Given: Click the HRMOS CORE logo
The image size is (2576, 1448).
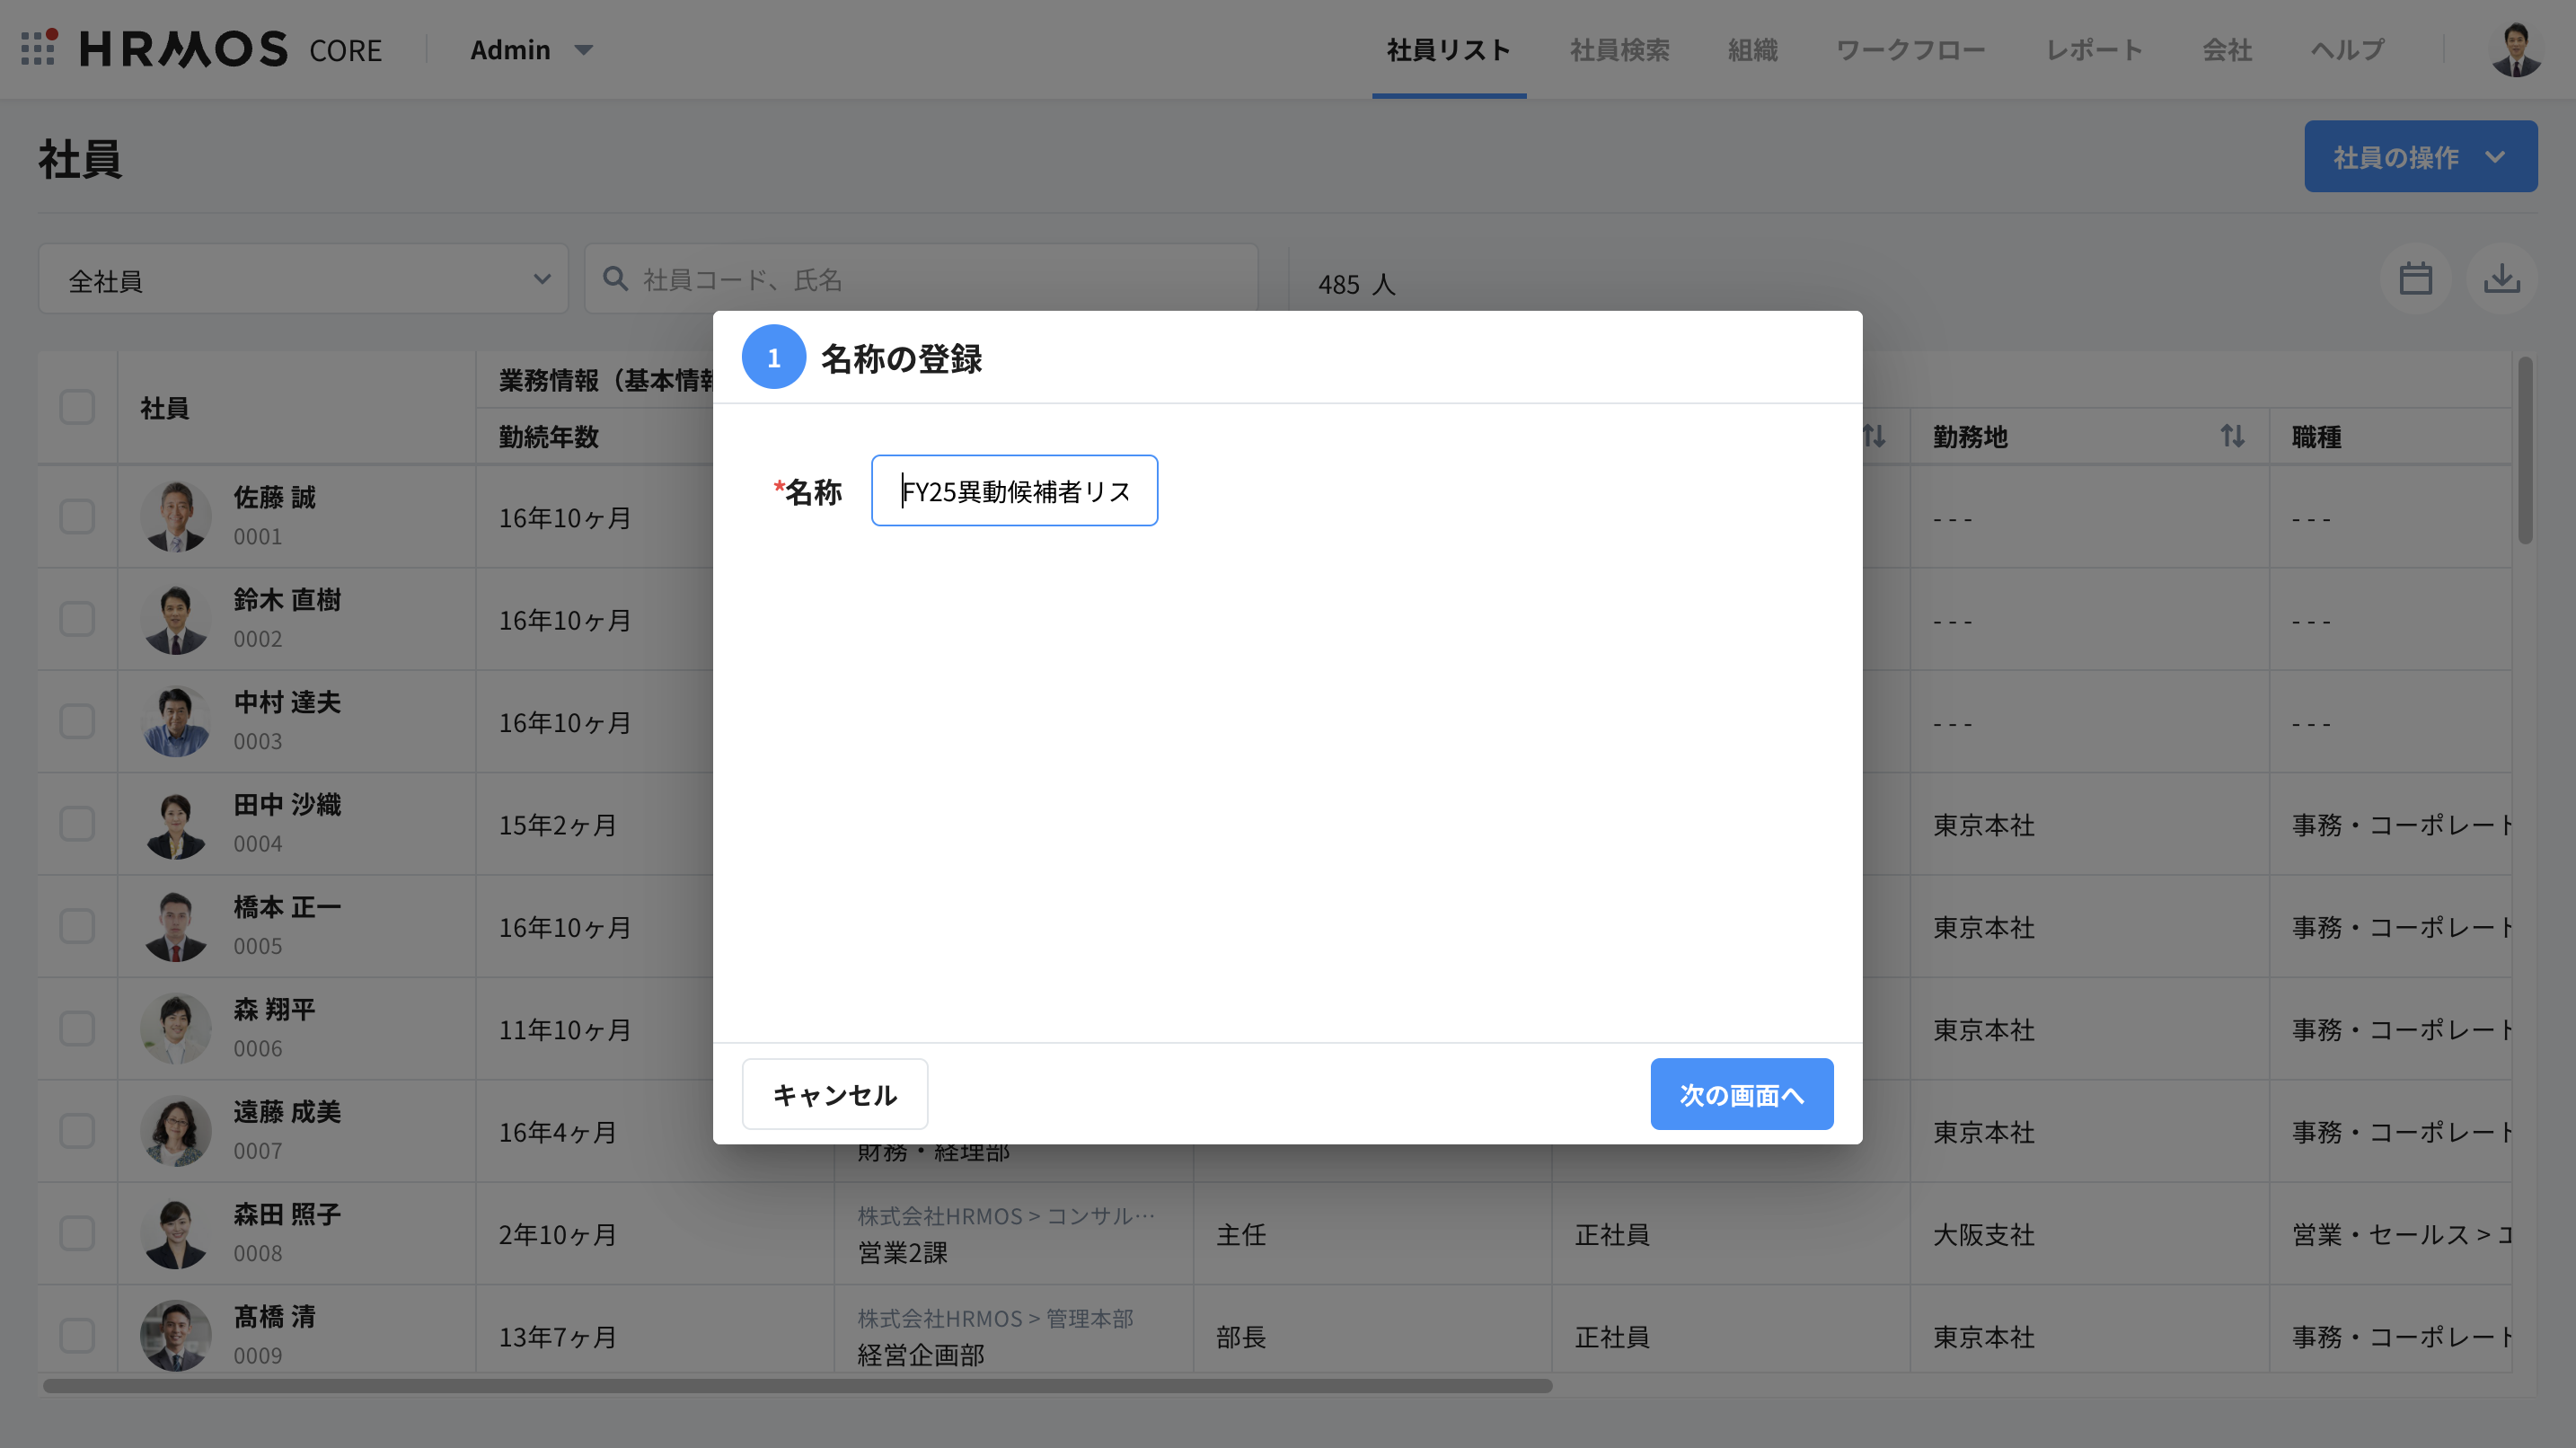Looking at the screenshot, I should point(231,49).
